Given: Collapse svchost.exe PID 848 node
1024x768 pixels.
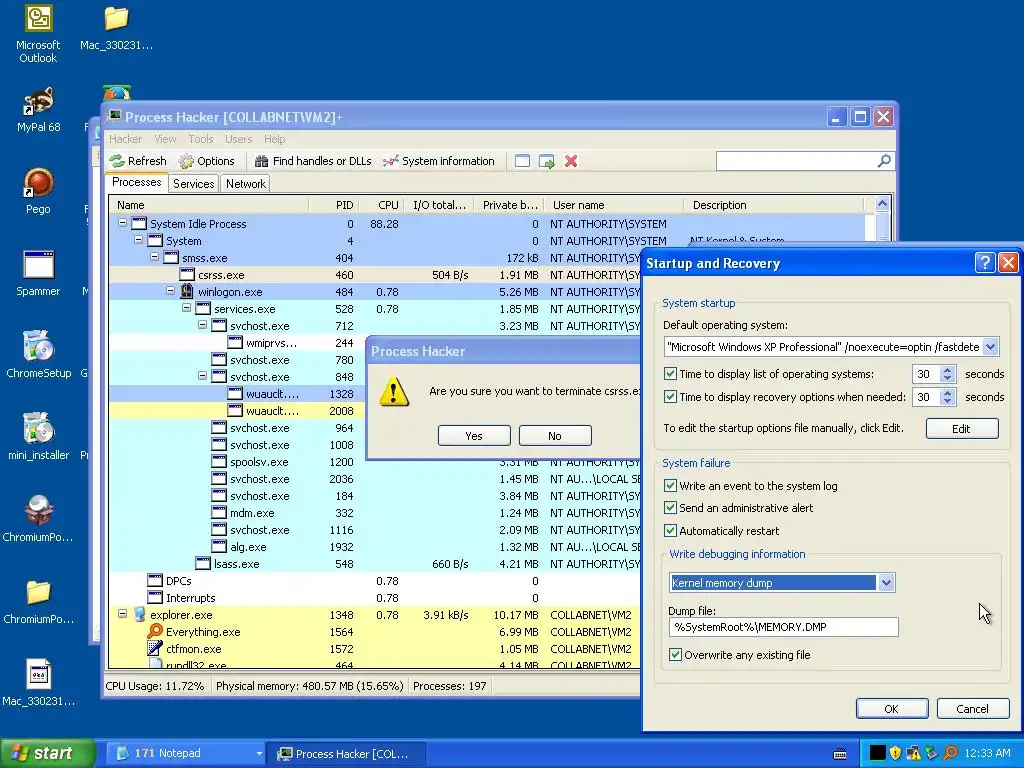Looking at the screenshot, I should click(202, 376).
